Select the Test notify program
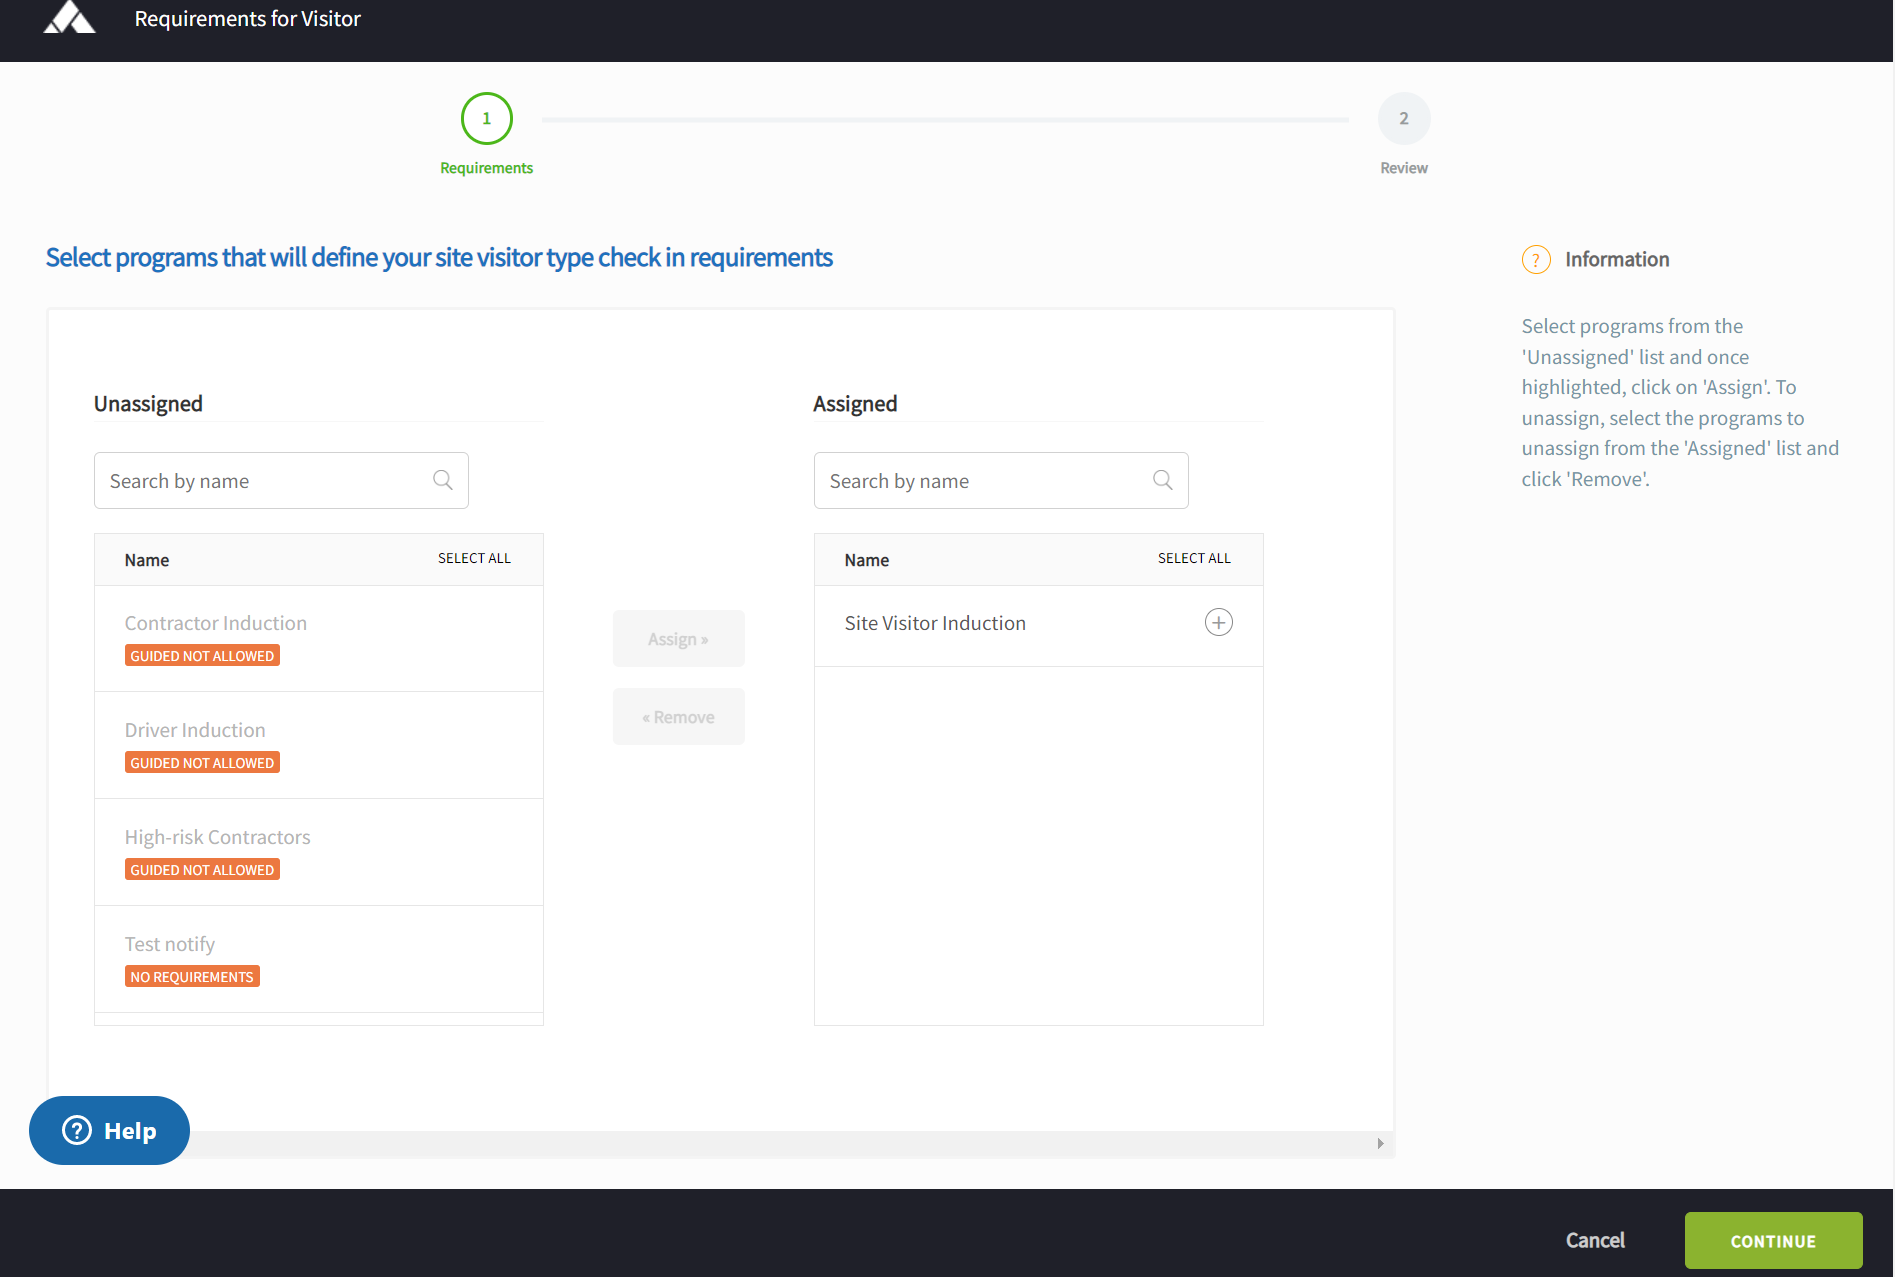 pos(170,945)
